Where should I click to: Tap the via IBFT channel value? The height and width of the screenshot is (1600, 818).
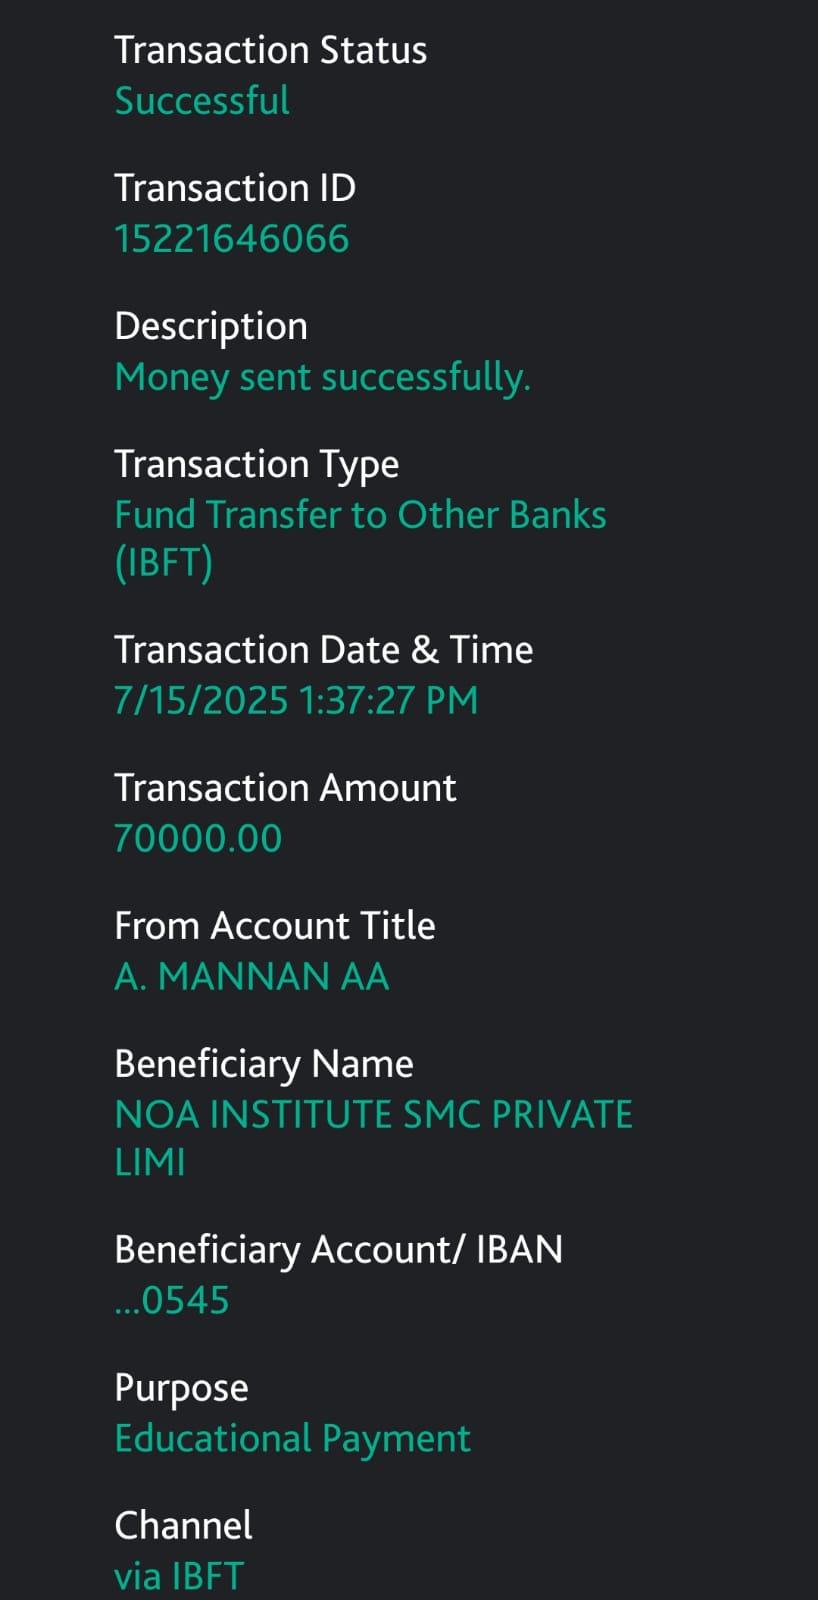179,1576
